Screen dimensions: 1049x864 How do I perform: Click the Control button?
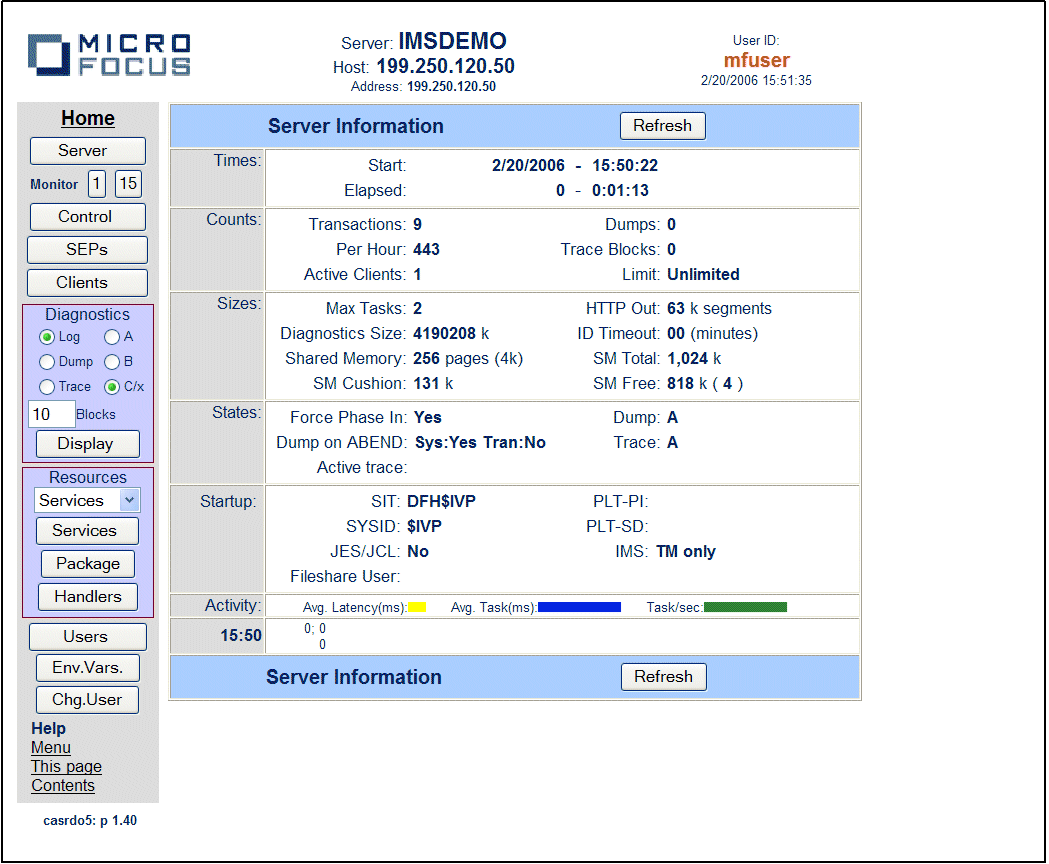[87, 216]
